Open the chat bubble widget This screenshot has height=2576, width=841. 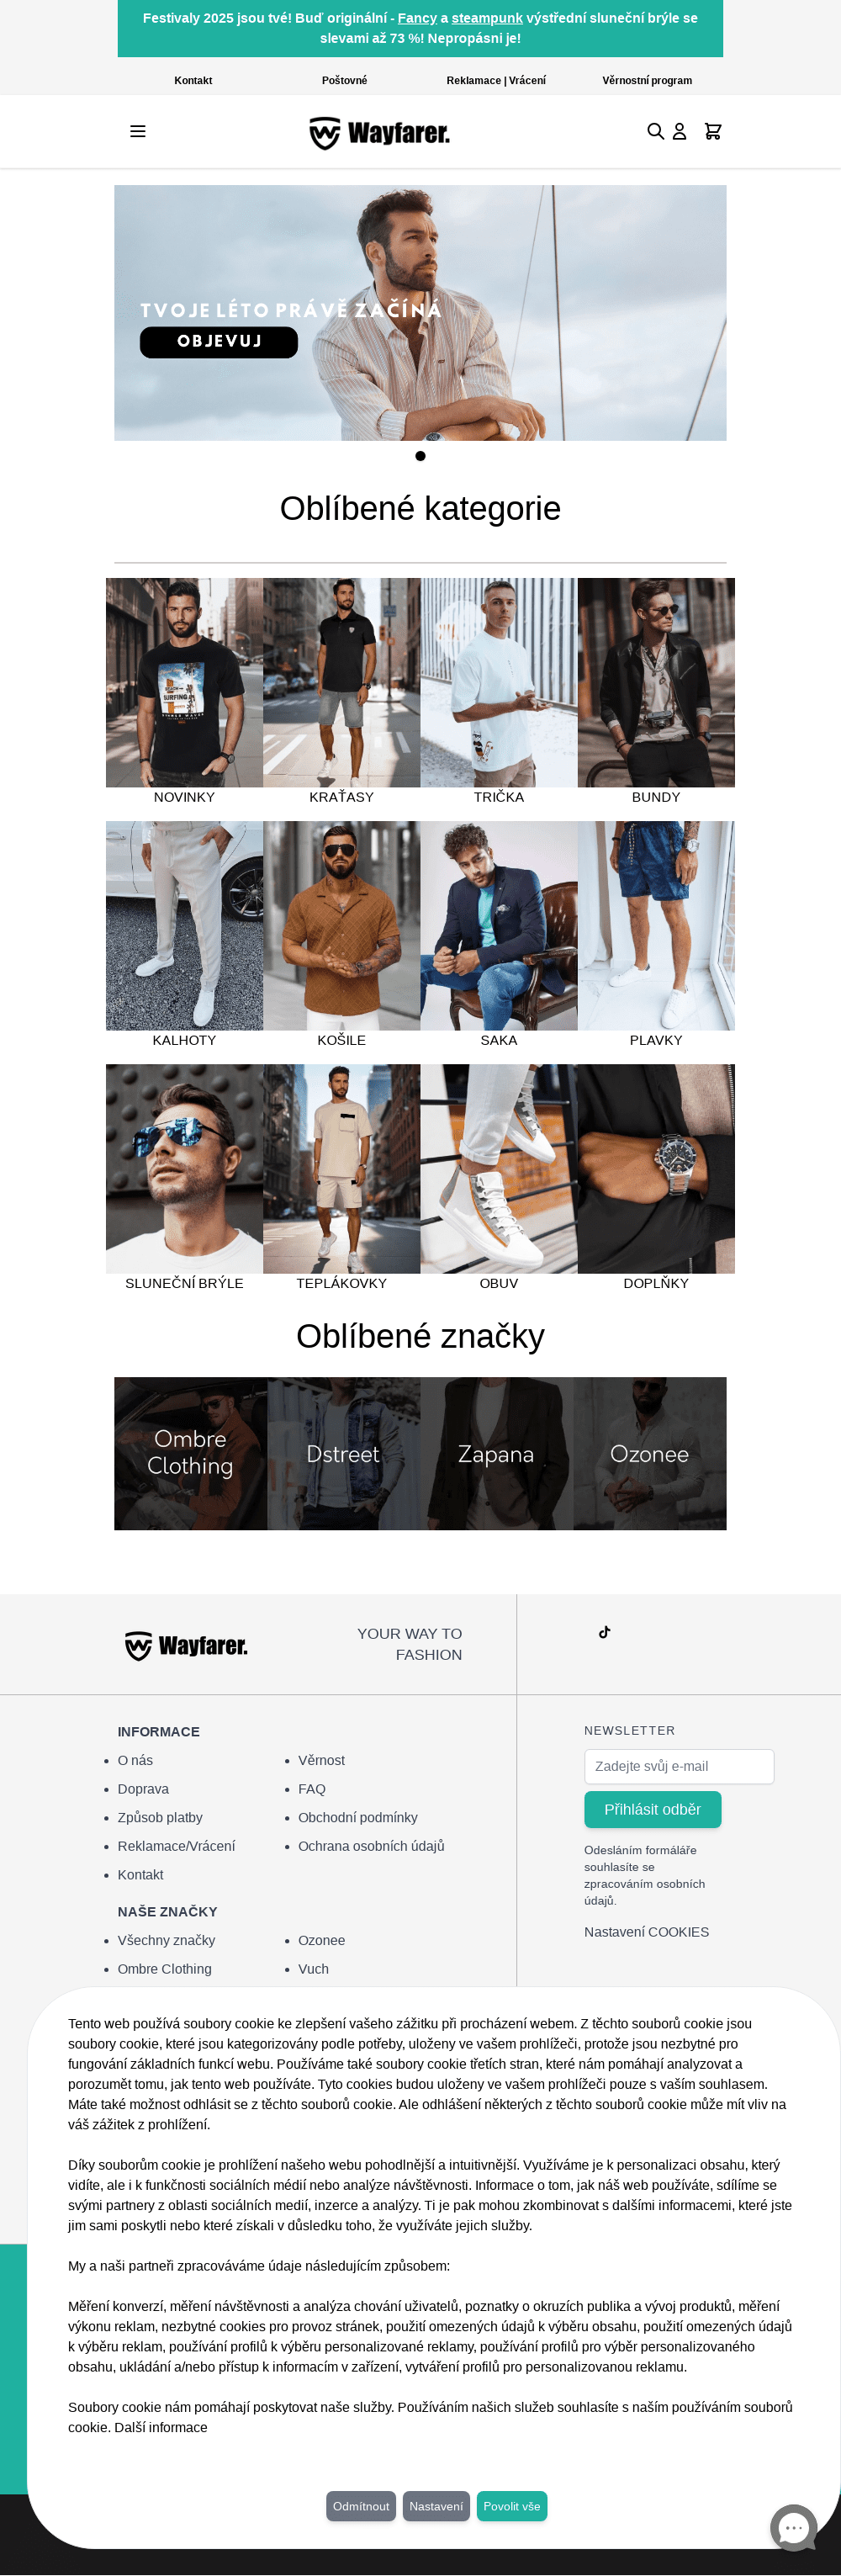794,2527
